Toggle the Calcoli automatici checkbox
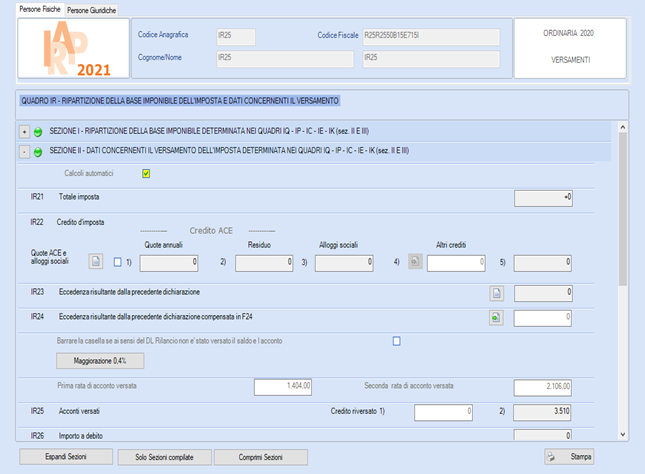 146,174
